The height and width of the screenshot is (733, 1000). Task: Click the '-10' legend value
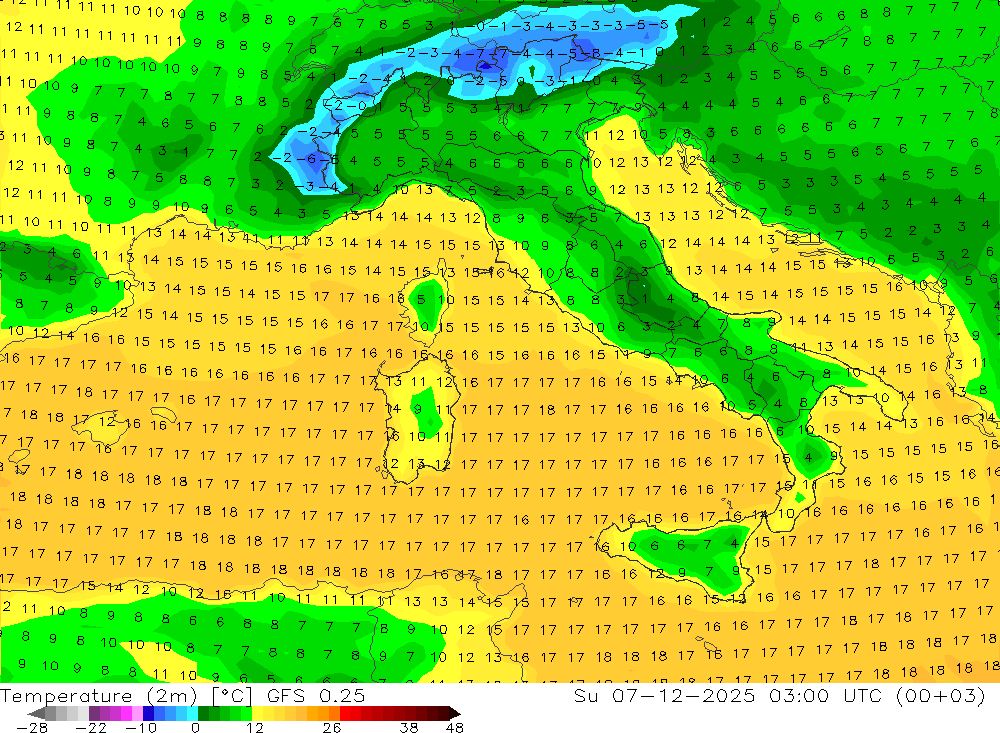point(141,728)
